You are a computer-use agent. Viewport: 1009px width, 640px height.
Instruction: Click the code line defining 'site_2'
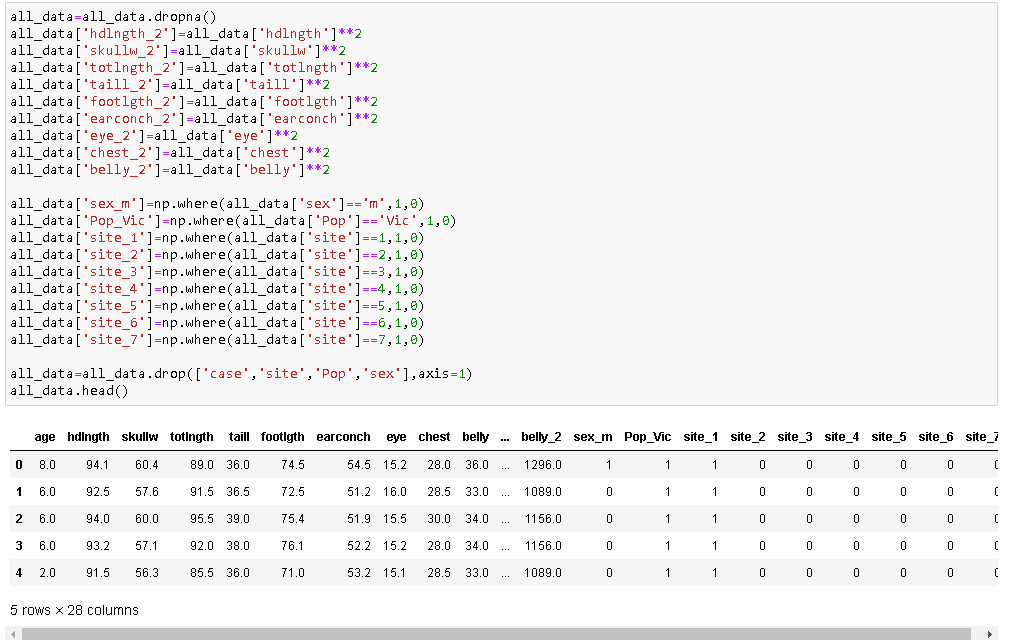(218, 255)
